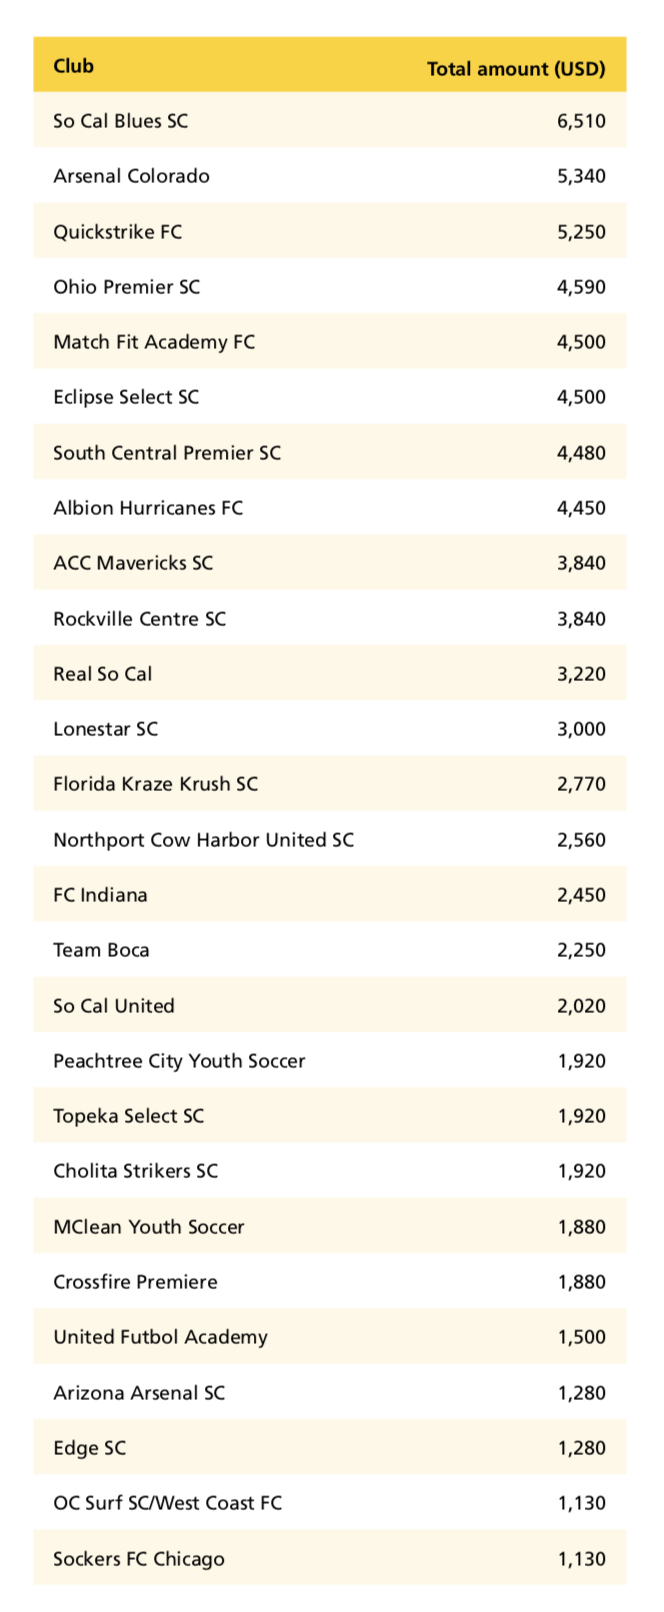
Task: Click Sockers FC Chicago club name
Action: [138, 1559]
